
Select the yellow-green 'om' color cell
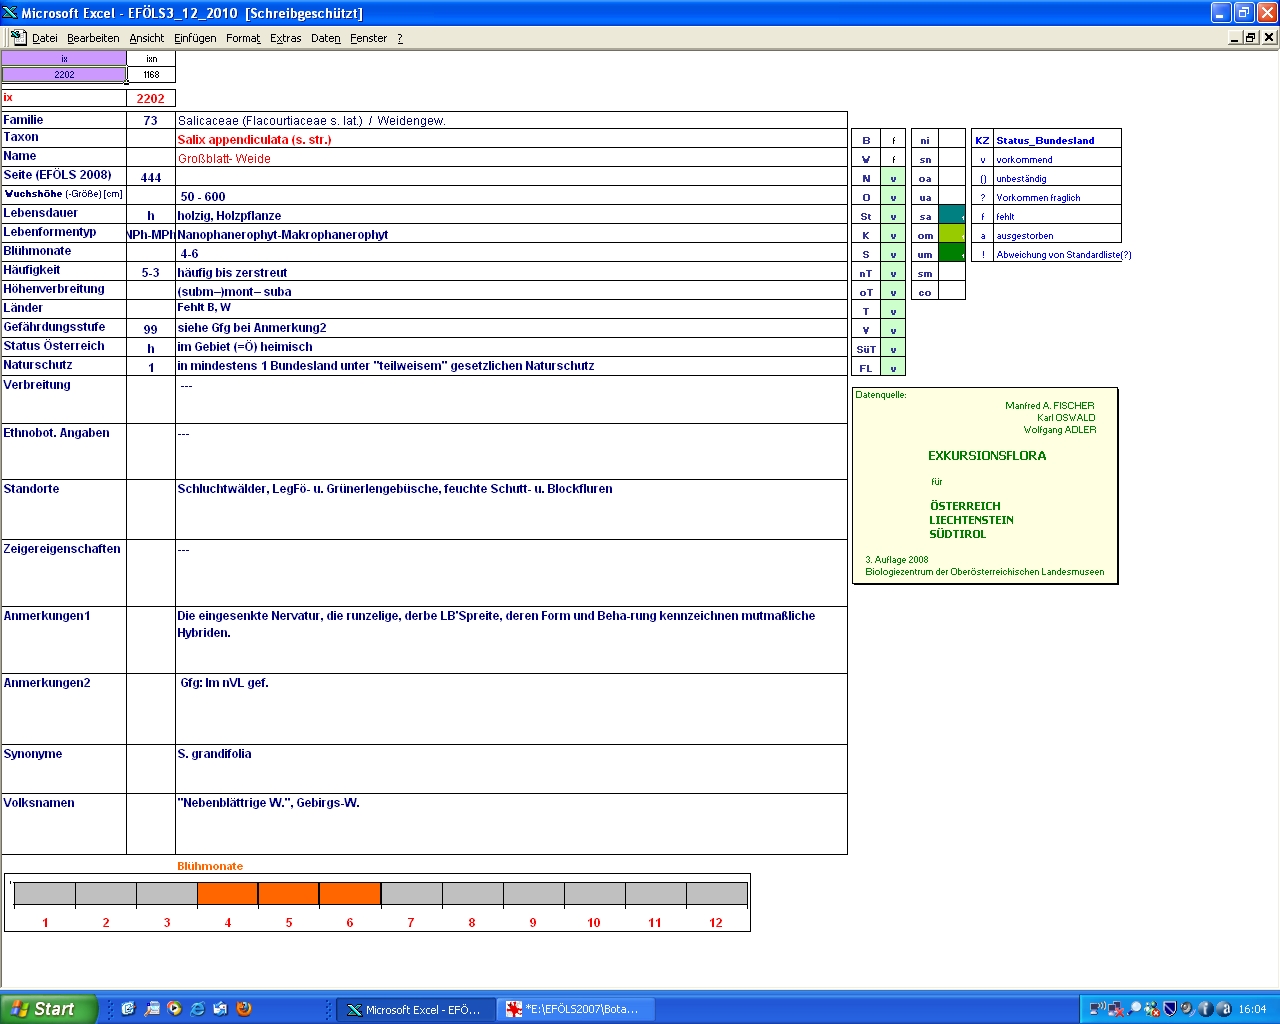[x=952, y=234]
